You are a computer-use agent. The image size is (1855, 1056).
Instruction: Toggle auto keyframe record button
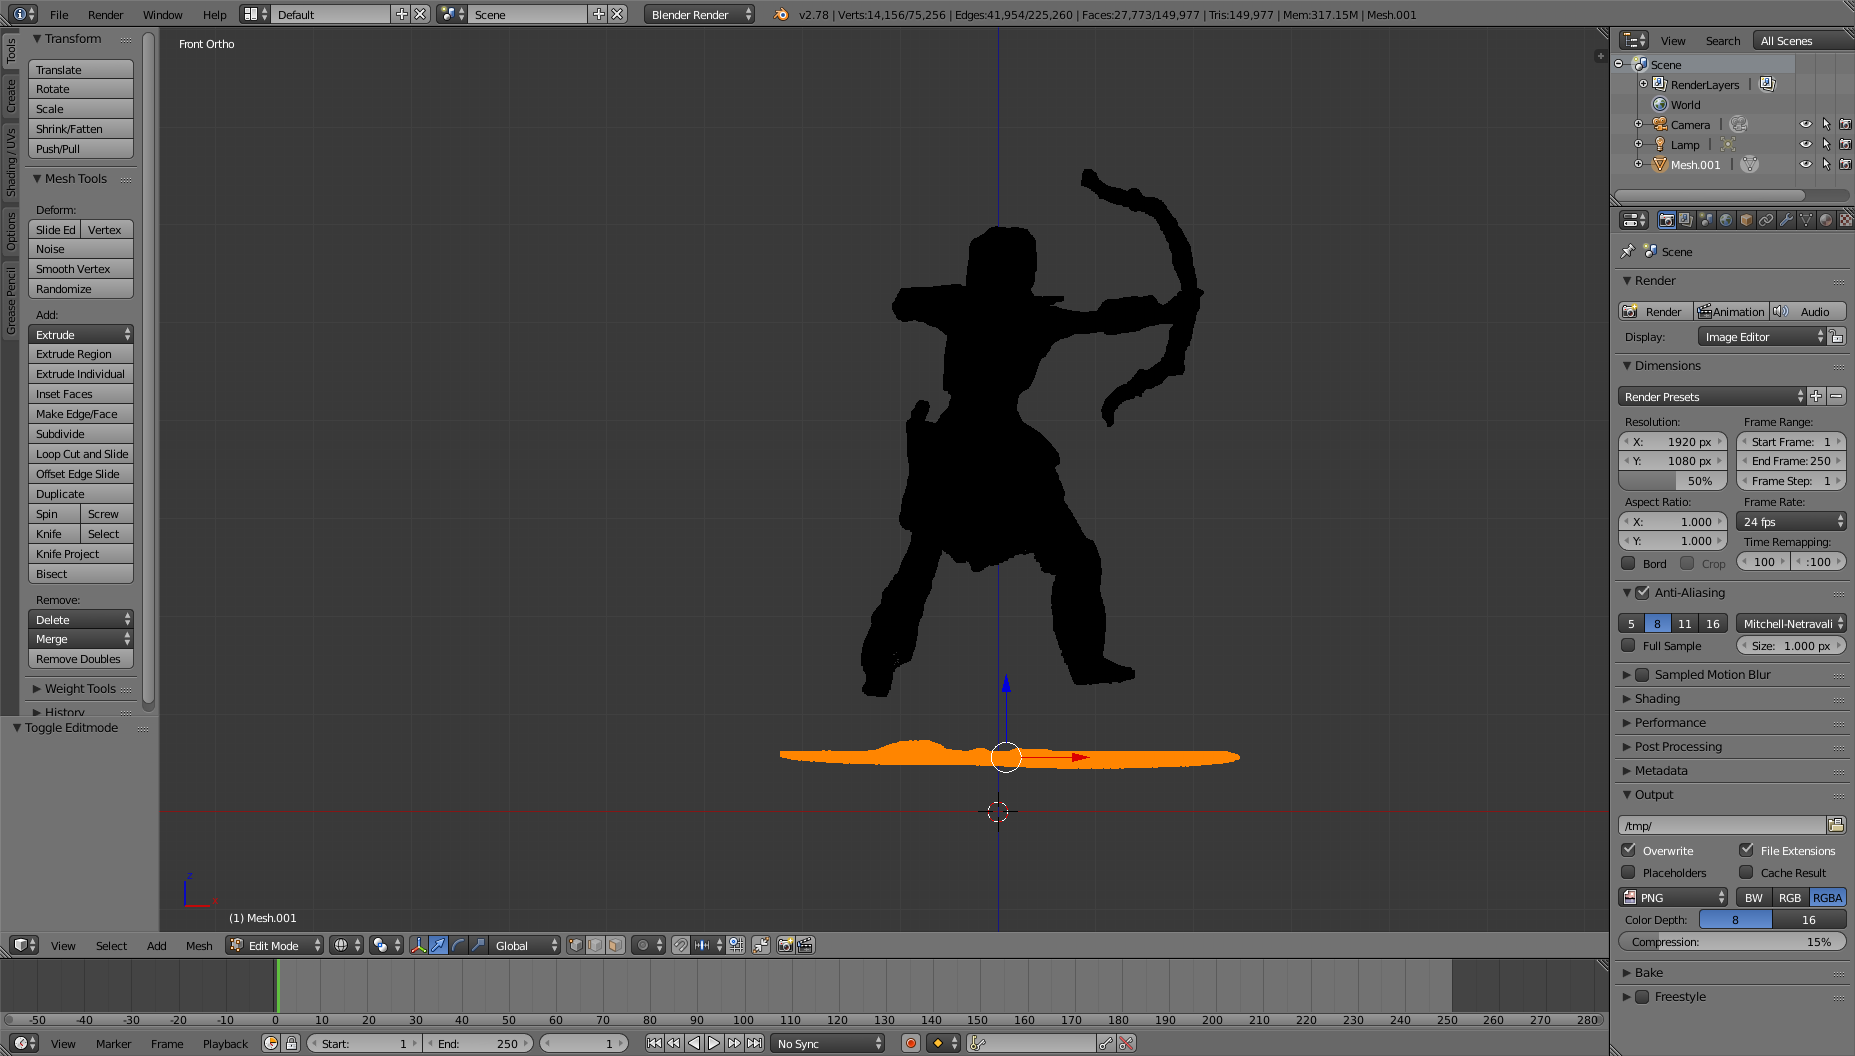(x=910, y=1043)
